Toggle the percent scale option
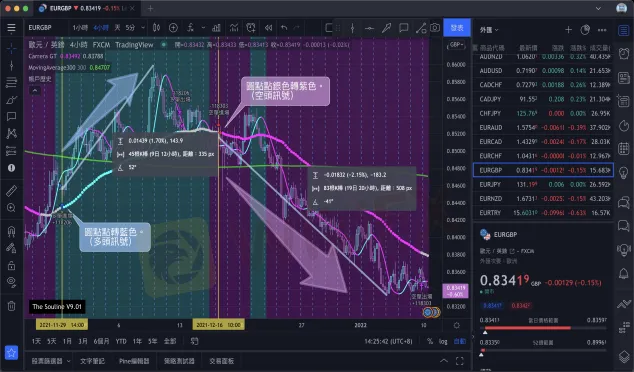Viewport: 634px width, 372px height. click(x=429, y=341)
